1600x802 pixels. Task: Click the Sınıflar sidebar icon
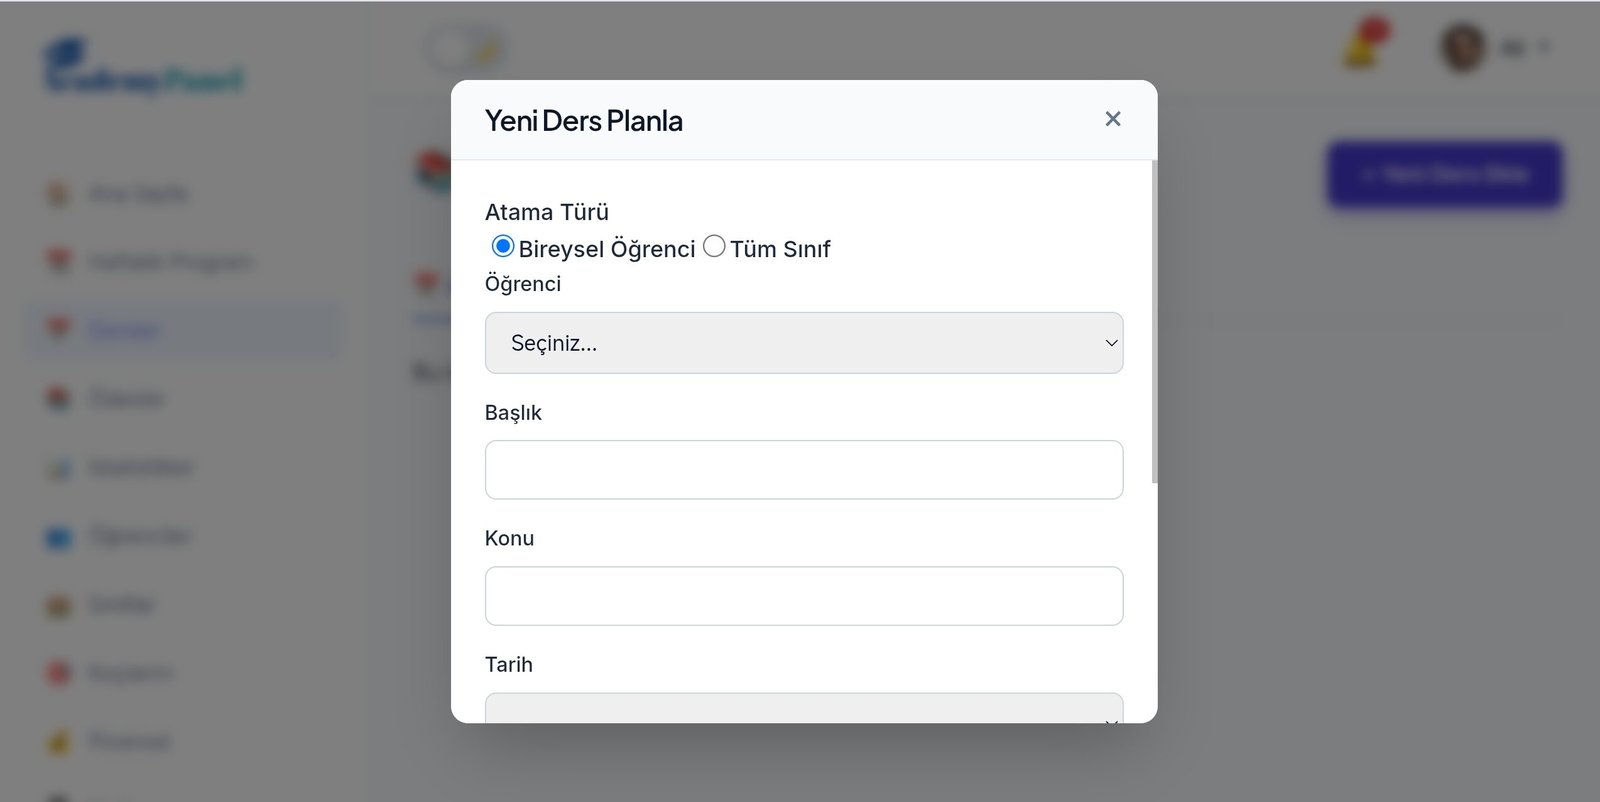(59, 605)
